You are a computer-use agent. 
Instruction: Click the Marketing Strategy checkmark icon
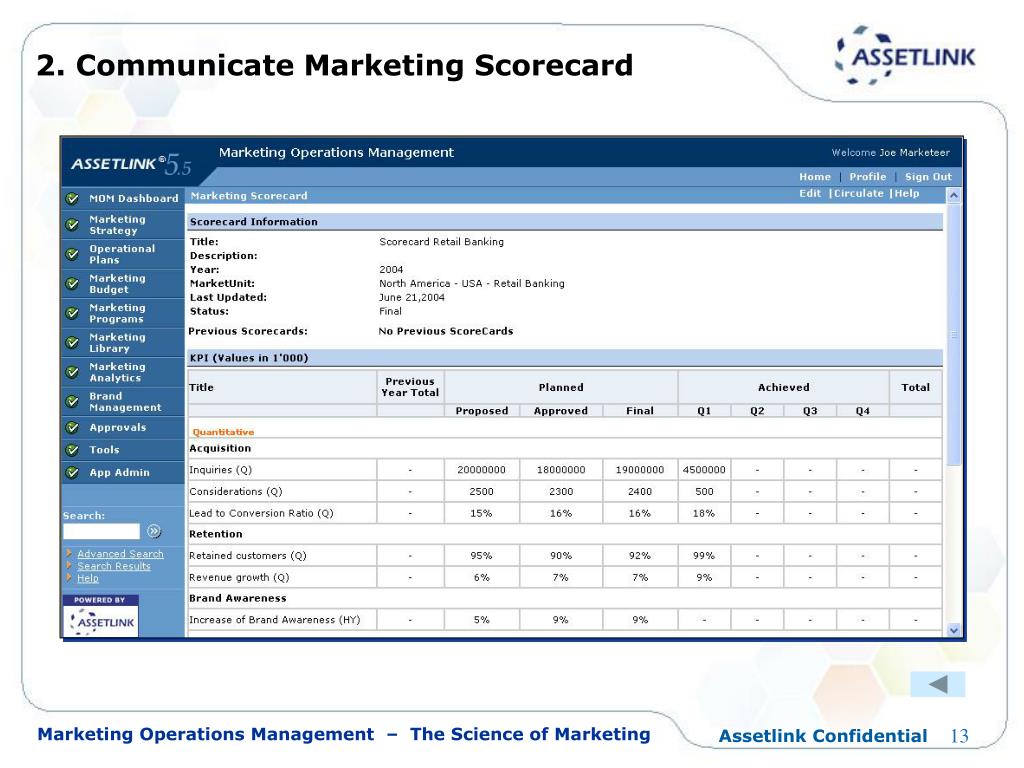click(72, 225)
